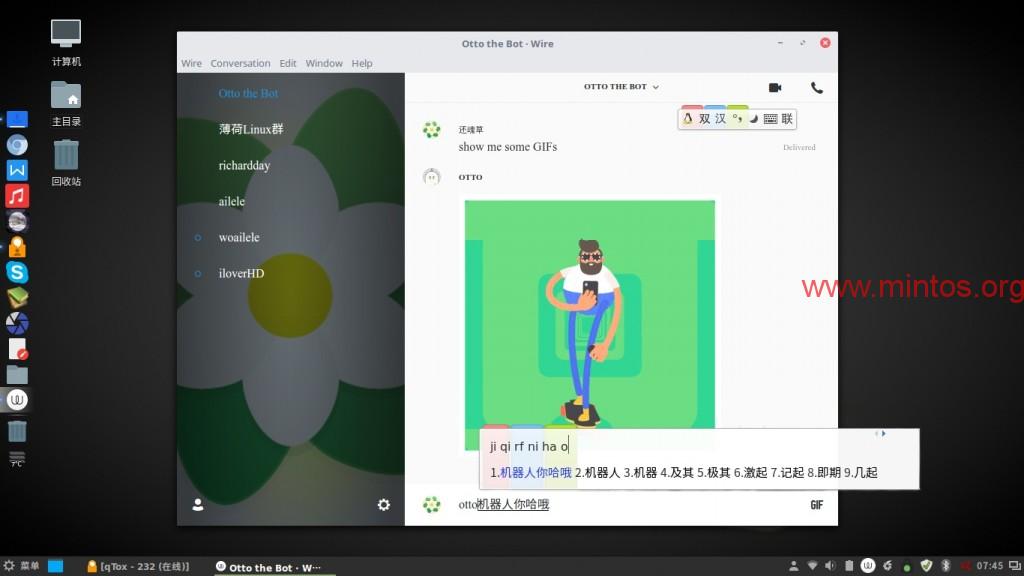The width and height of the screenshot is (1024, 576).
Task: Open the 回收站 trash desktop icon
Action: pos(66,163)
